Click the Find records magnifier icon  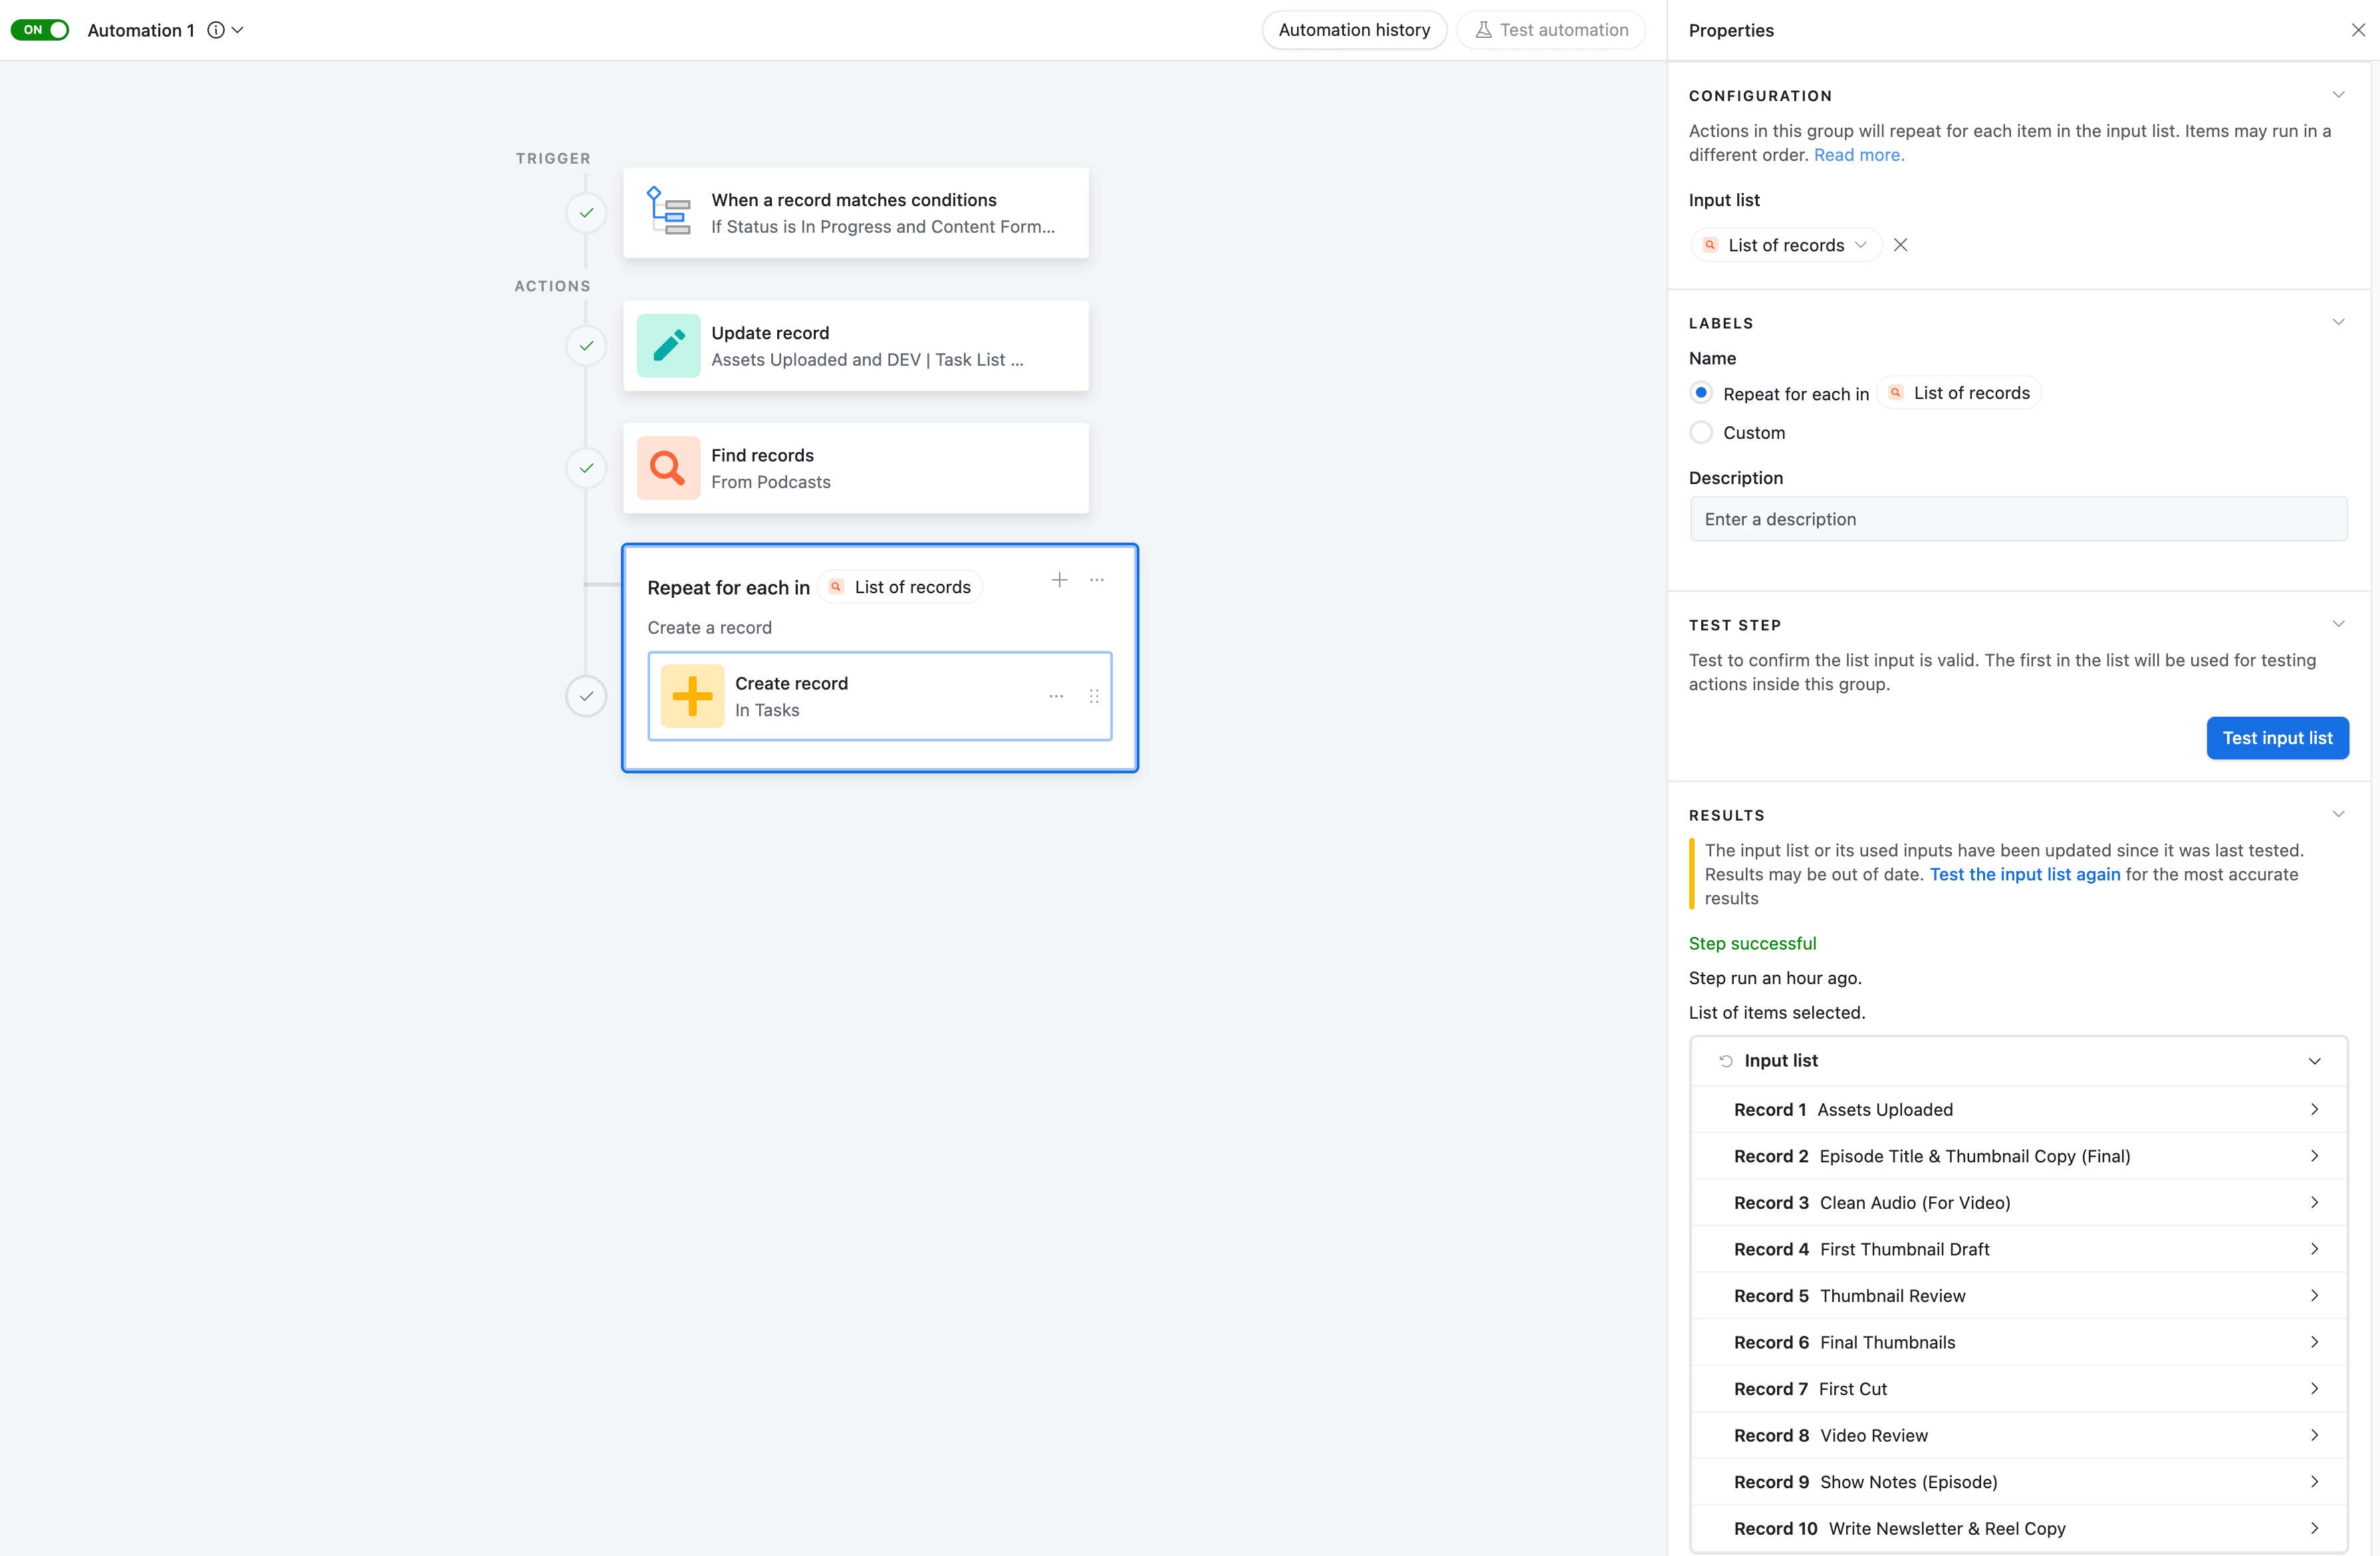click(x=668, y=468)
